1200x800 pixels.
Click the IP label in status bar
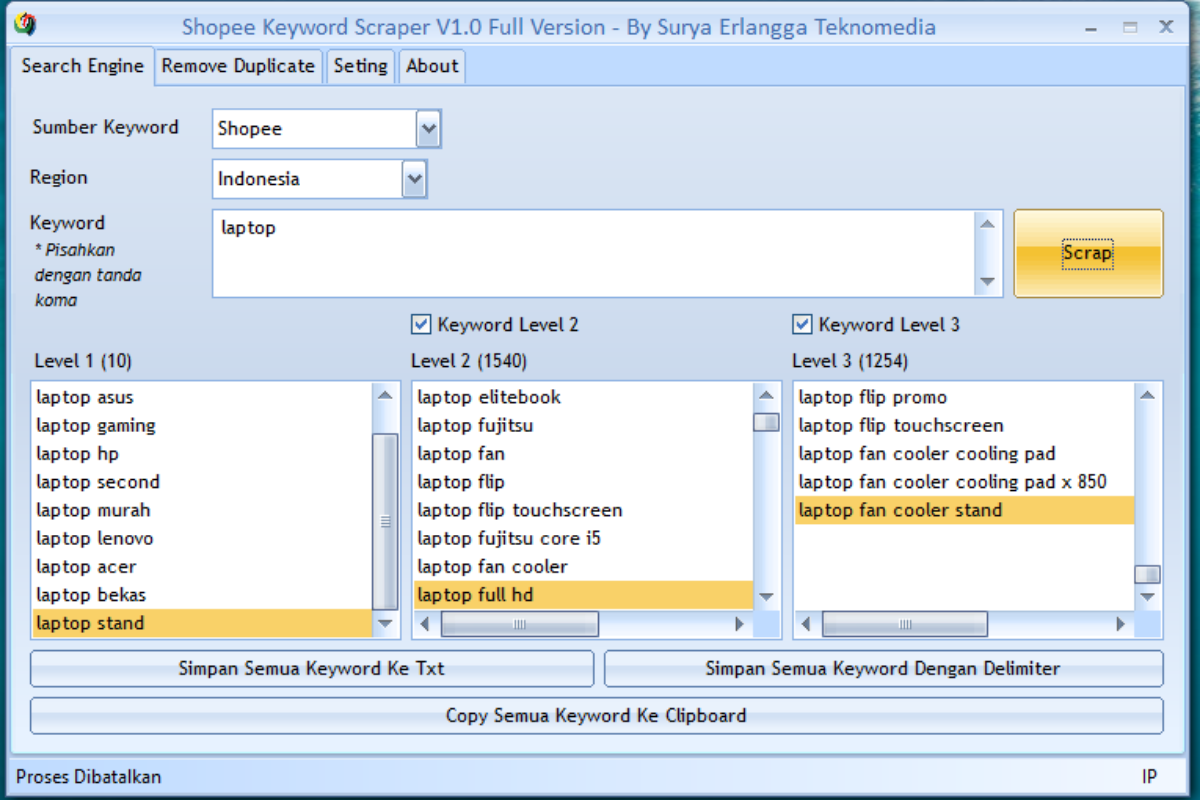click(x=1149, y=777)
